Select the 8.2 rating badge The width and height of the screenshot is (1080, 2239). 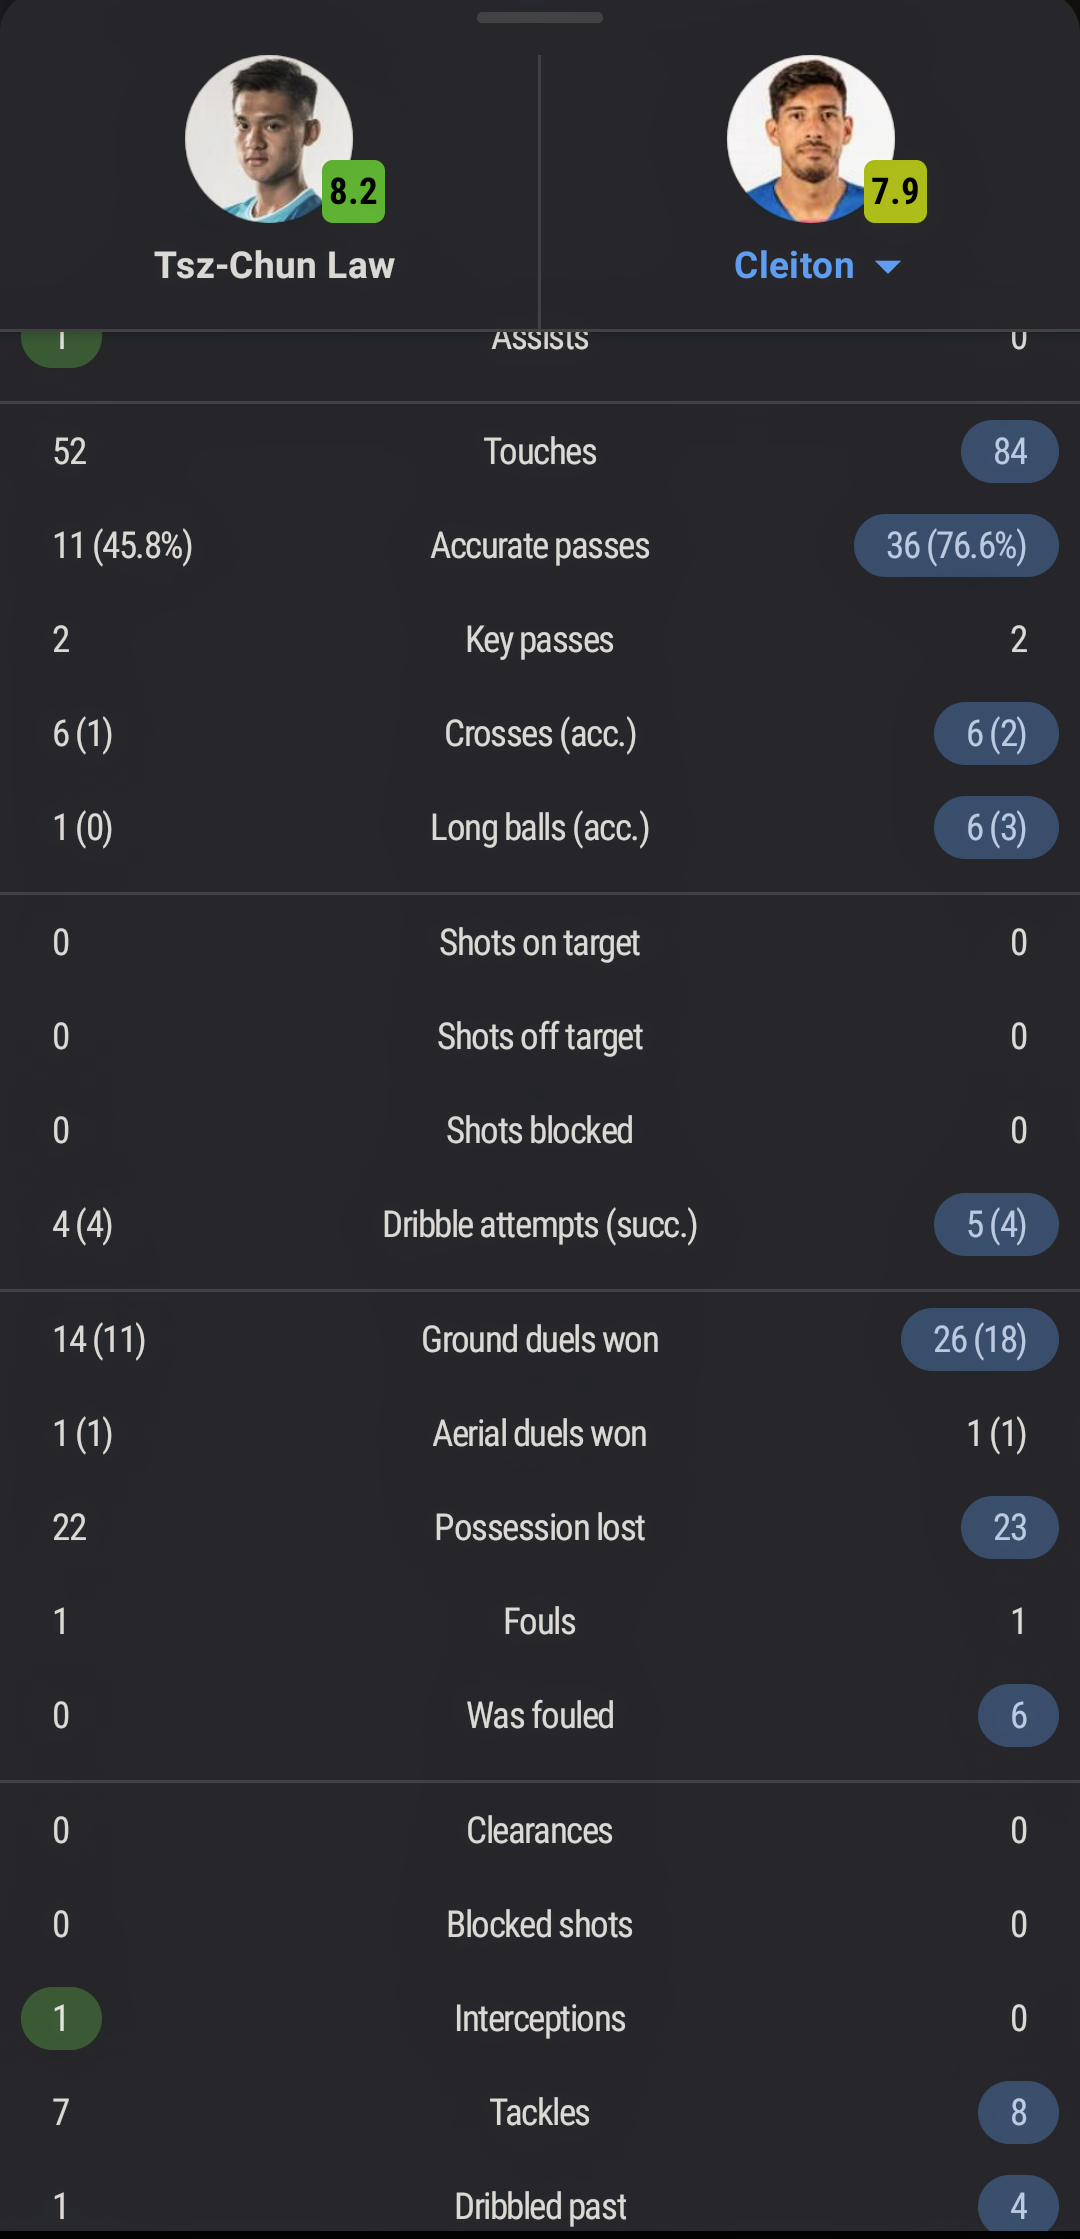click(x=353, y=191)
